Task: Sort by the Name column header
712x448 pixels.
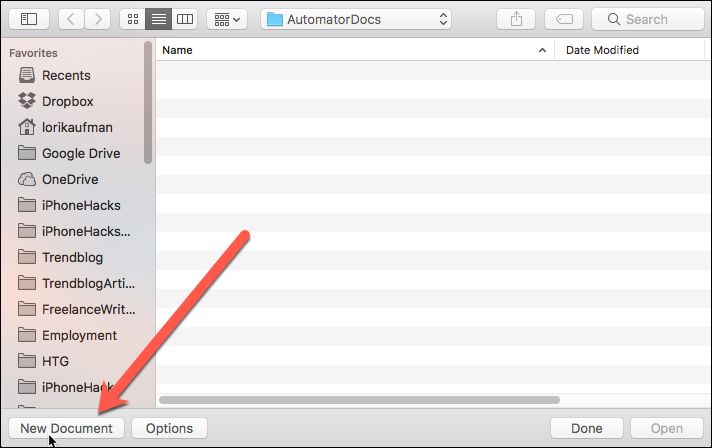Action: [x=355, y=50]
